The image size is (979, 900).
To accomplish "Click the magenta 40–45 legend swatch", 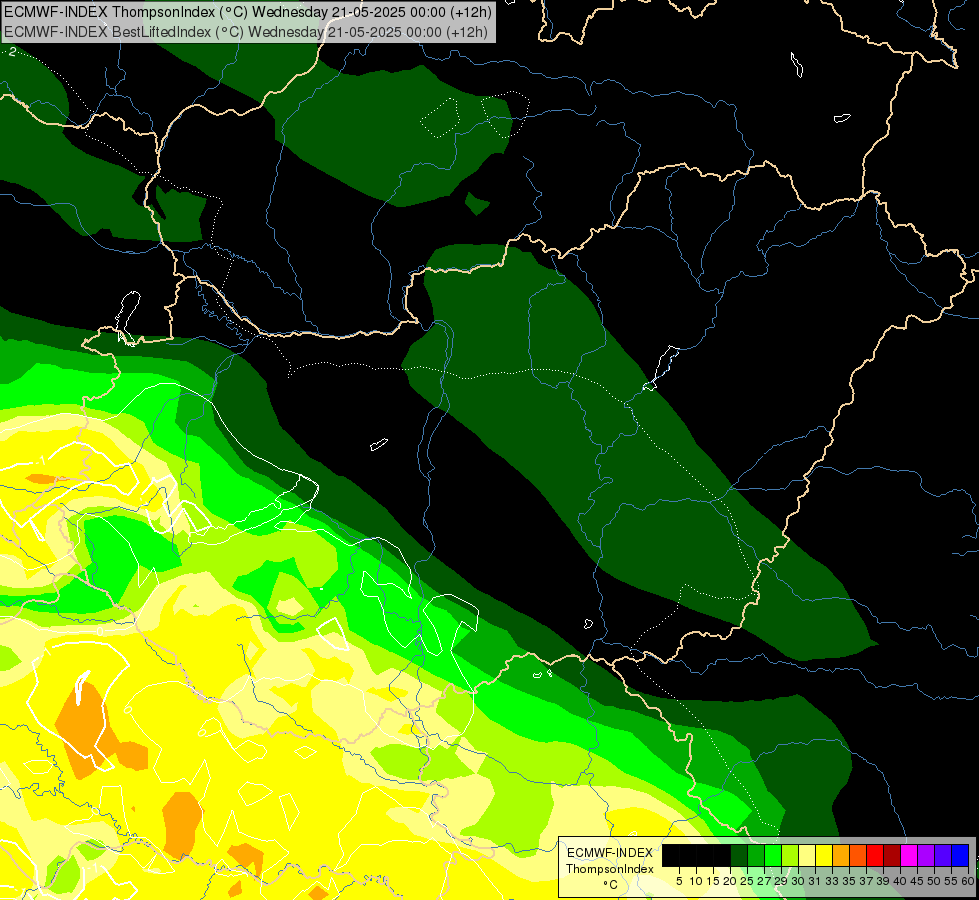I will [x=909, y=855].
